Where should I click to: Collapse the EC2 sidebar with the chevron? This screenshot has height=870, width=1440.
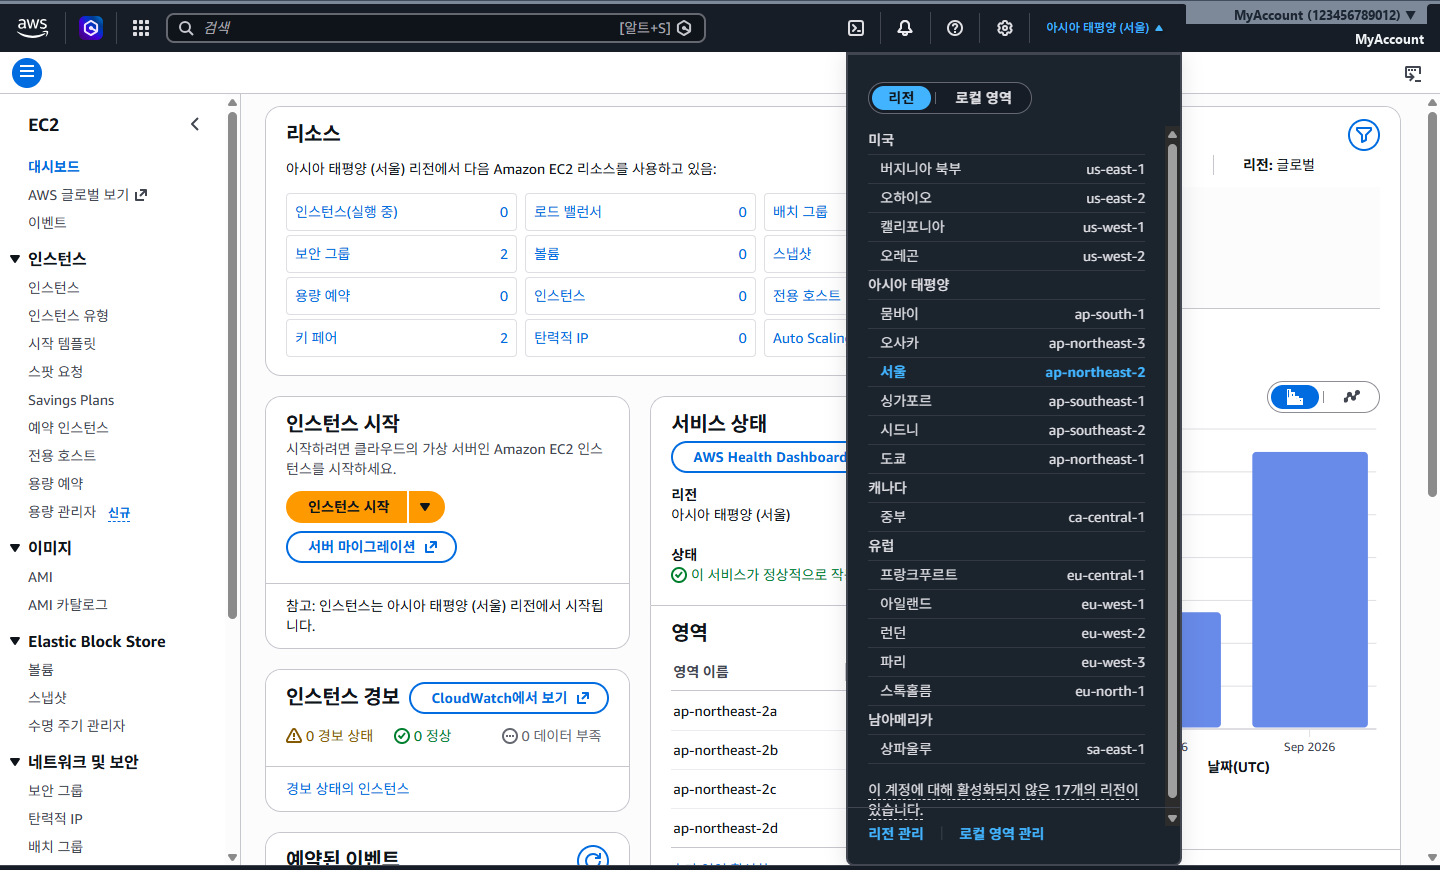point(195,124)
